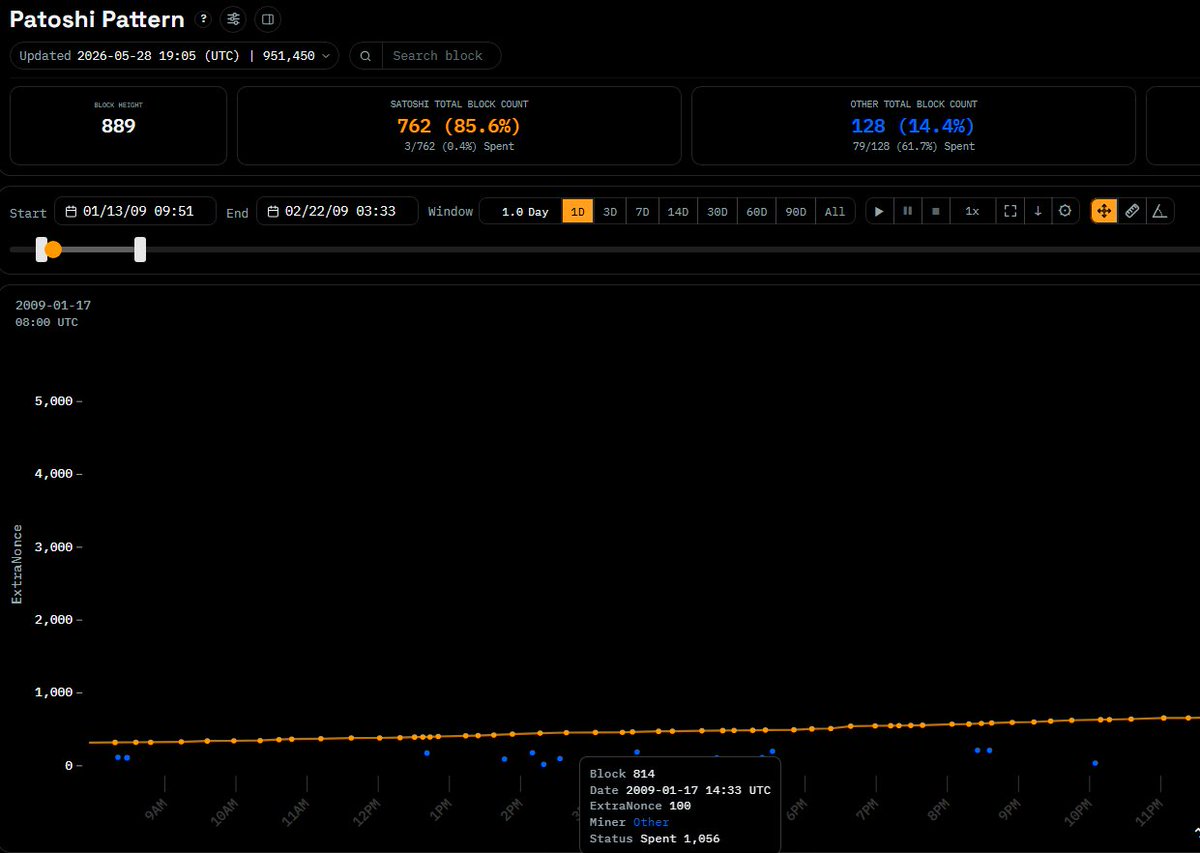
Task: Select the 7D window tab
Action: click(642, 212)
